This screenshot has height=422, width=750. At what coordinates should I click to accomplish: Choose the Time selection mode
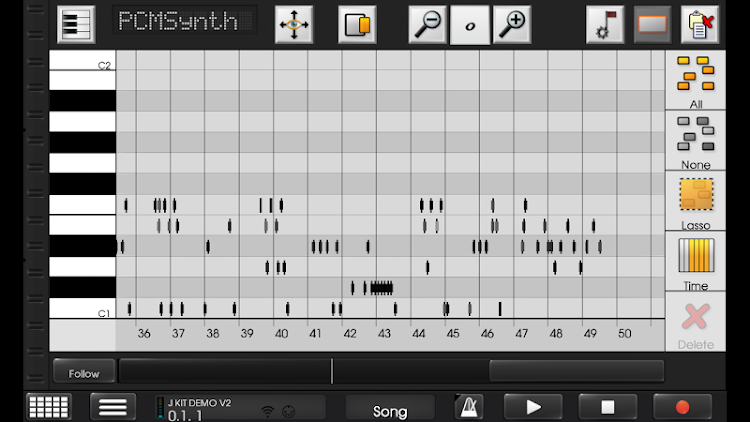pos(695,262)
